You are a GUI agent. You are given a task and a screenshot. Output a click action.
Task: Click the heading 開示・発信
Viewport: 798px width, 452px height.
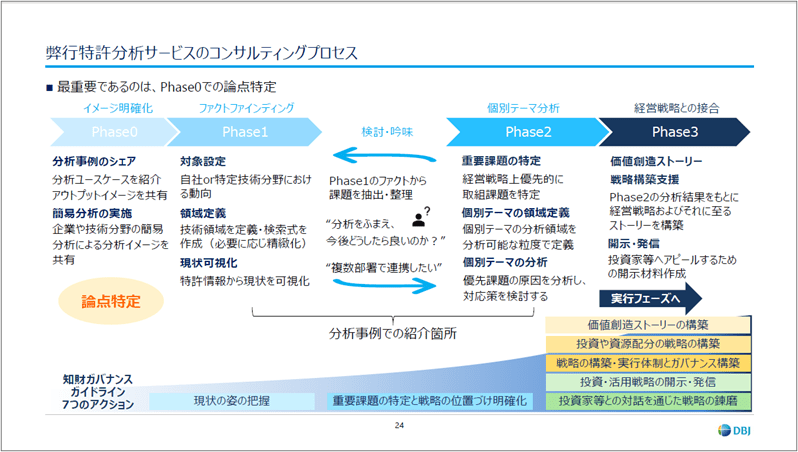[634, 244]
